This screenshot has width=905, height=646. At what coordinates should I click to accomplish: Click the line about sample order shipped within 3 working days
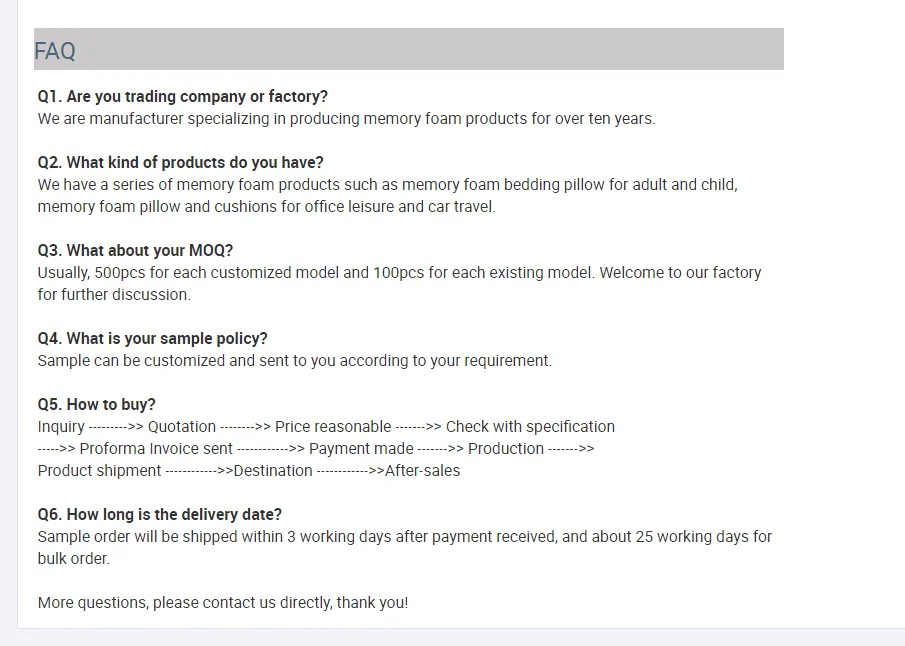(x=404, y=537)
